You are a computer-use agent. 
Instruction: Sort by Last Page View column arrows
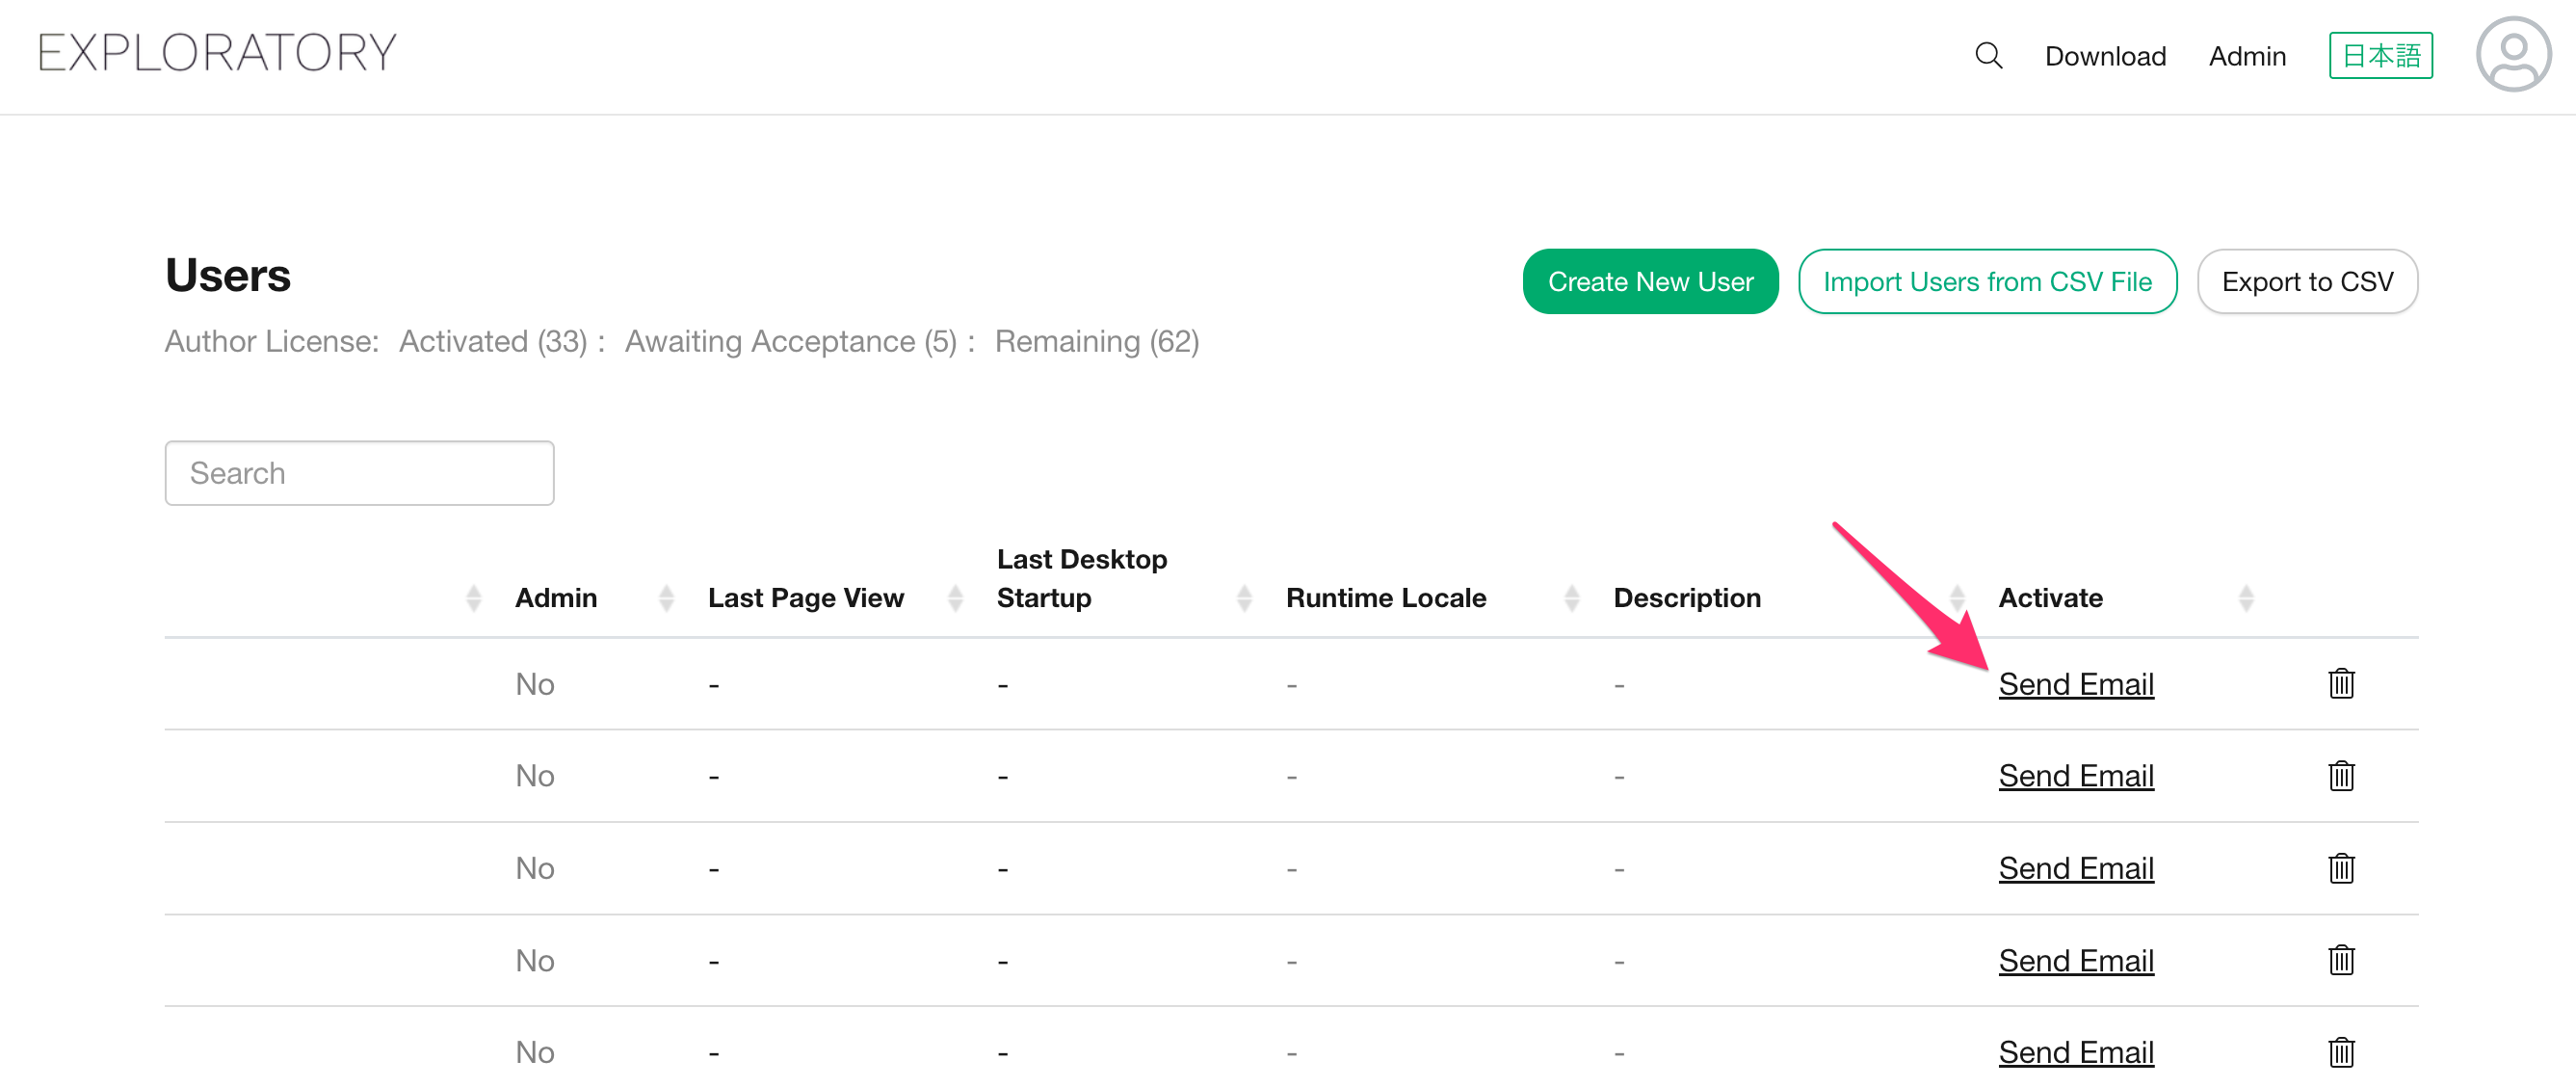[955, 598]
